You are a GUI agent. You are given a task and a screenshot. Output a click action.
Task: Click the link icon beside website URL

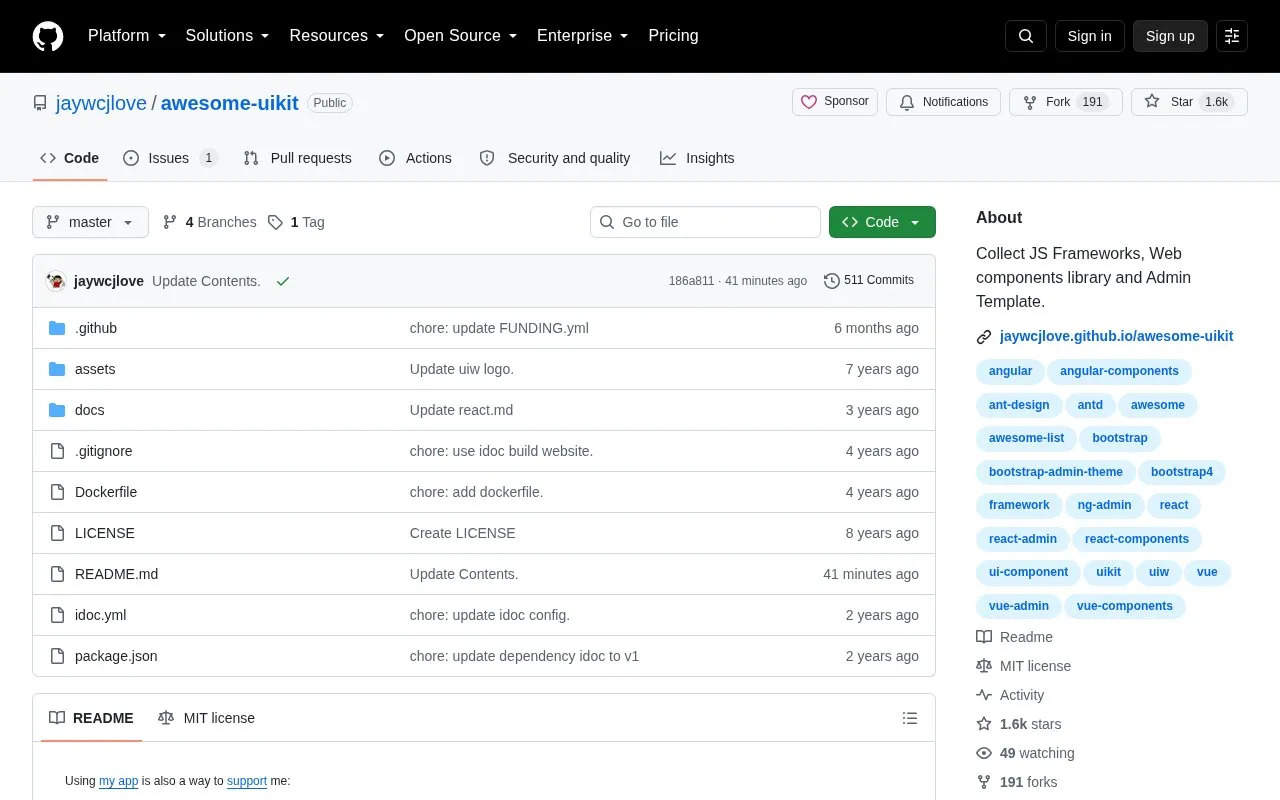click(x=984, y=337)
